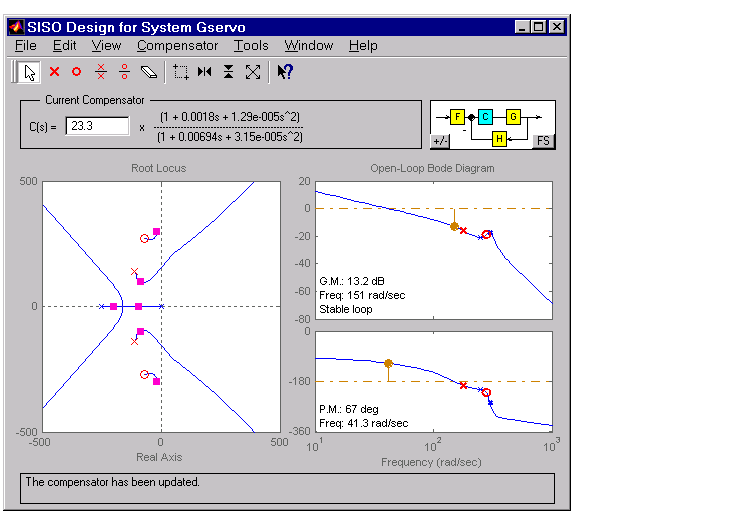Screen dimensions: 751x513
Task: Toggle feedback sign with +/- button
Action: (x=440, y=141)
